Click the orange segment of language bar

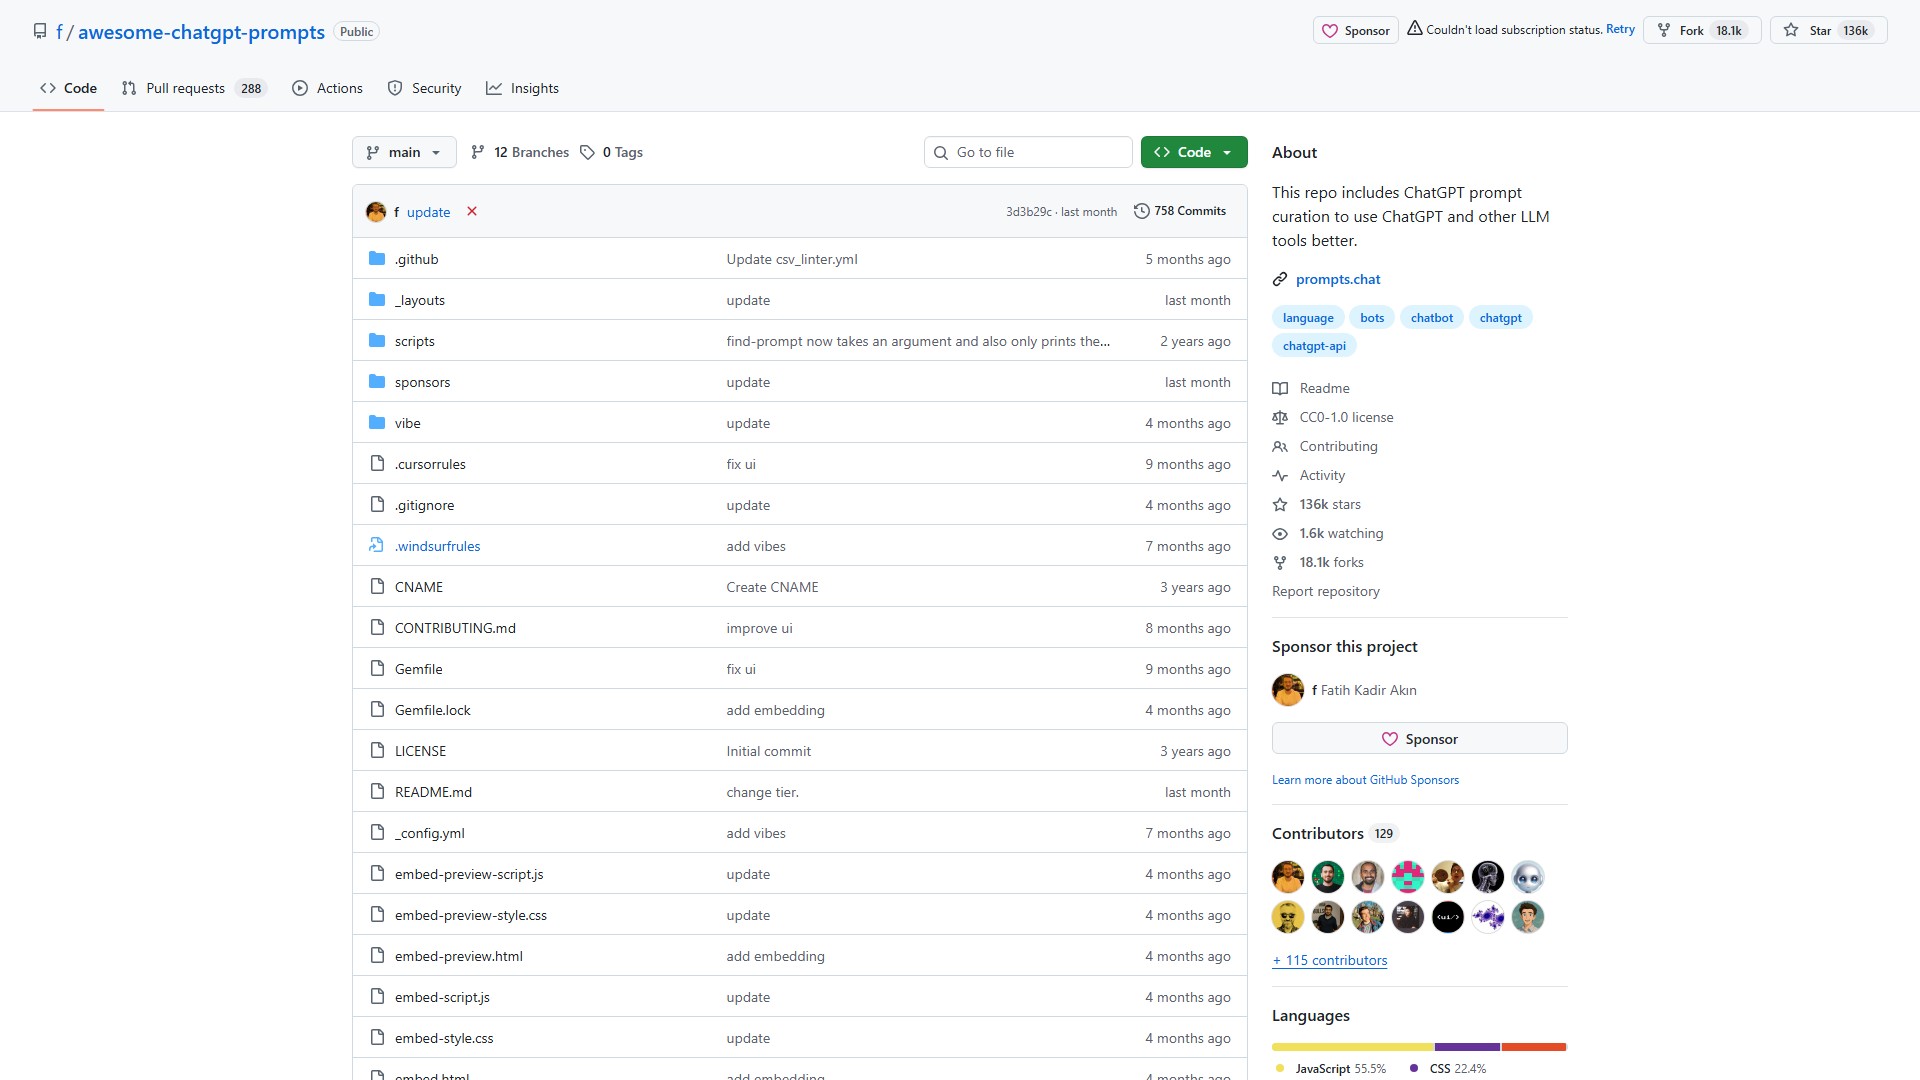pos(1534,1047)
